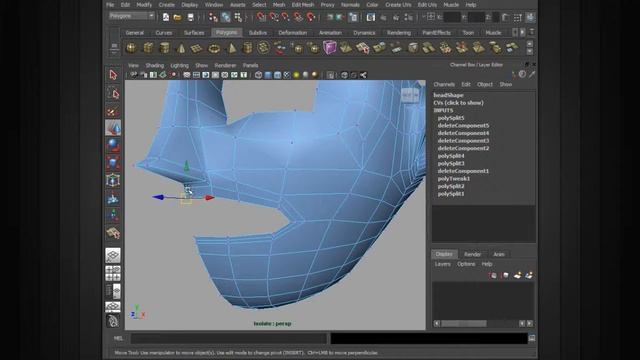Screen dimensions: 640x360
Task: Open Layer Editor Options menu
Action: coord(466,264)
